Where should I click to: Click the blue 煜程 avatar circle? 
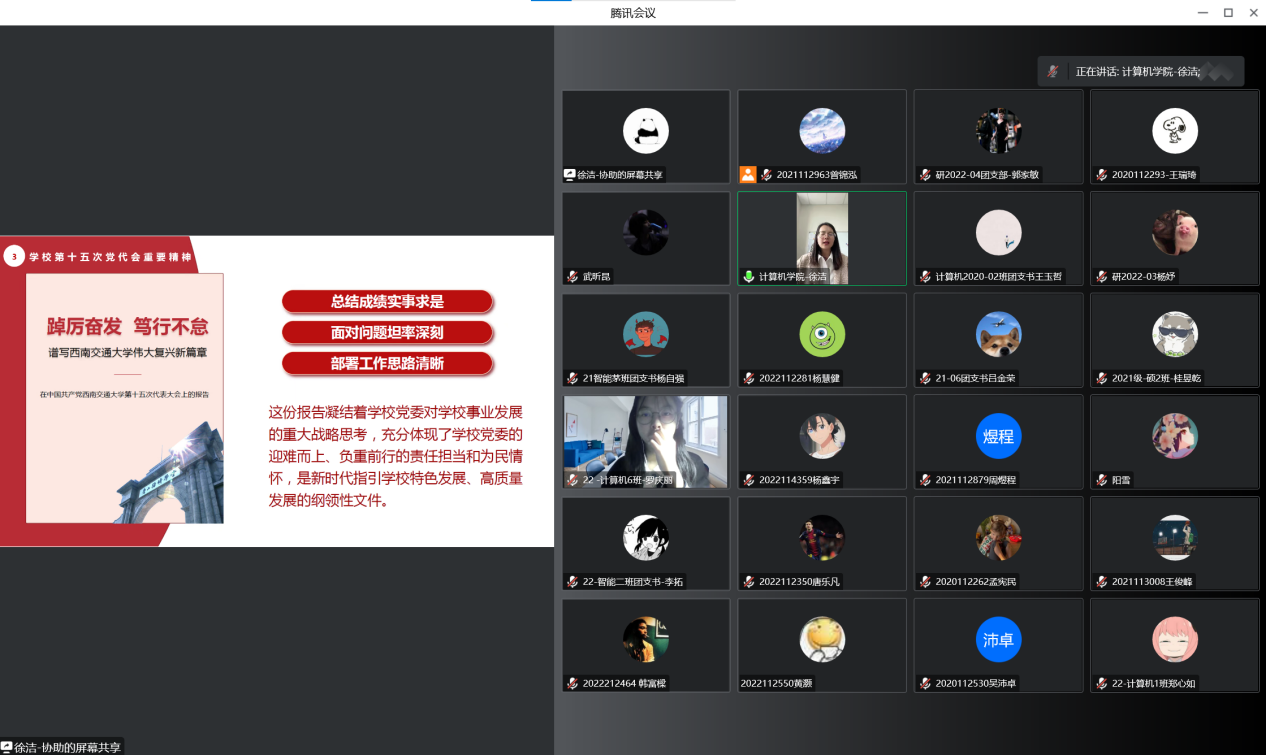[x=998, y=437]
